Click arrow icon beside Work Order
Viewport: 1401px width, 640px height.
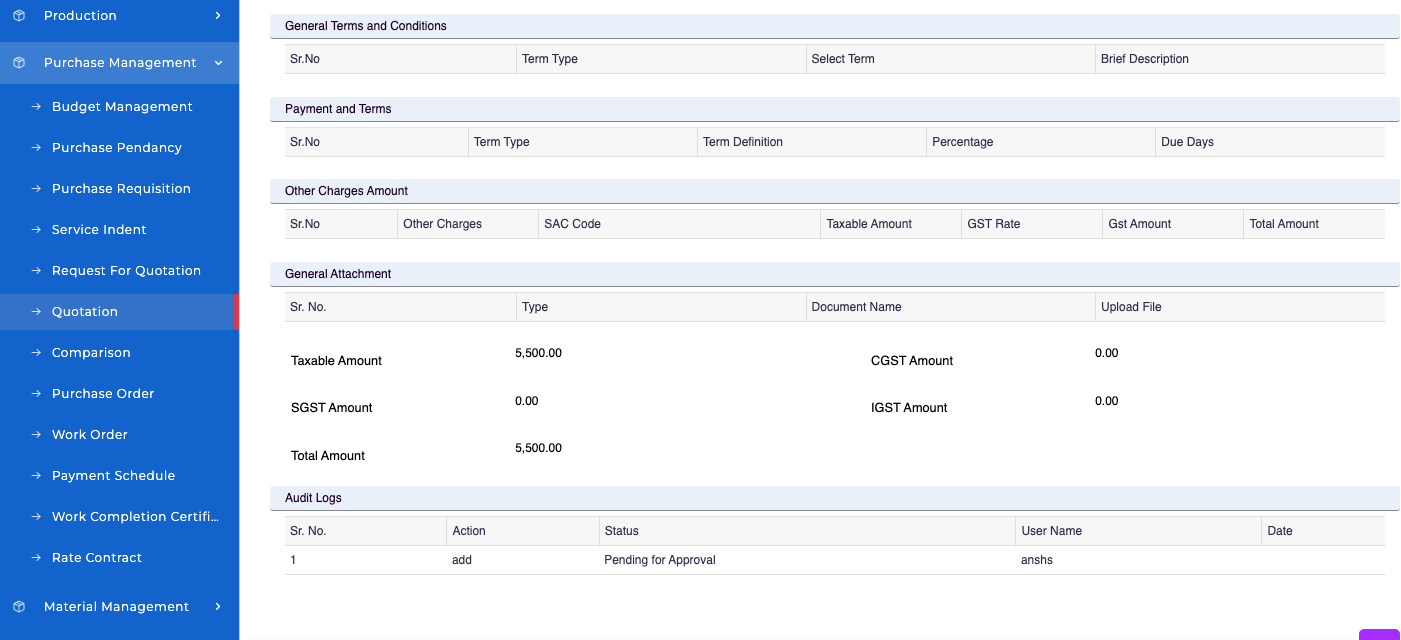tap(36, 435)
